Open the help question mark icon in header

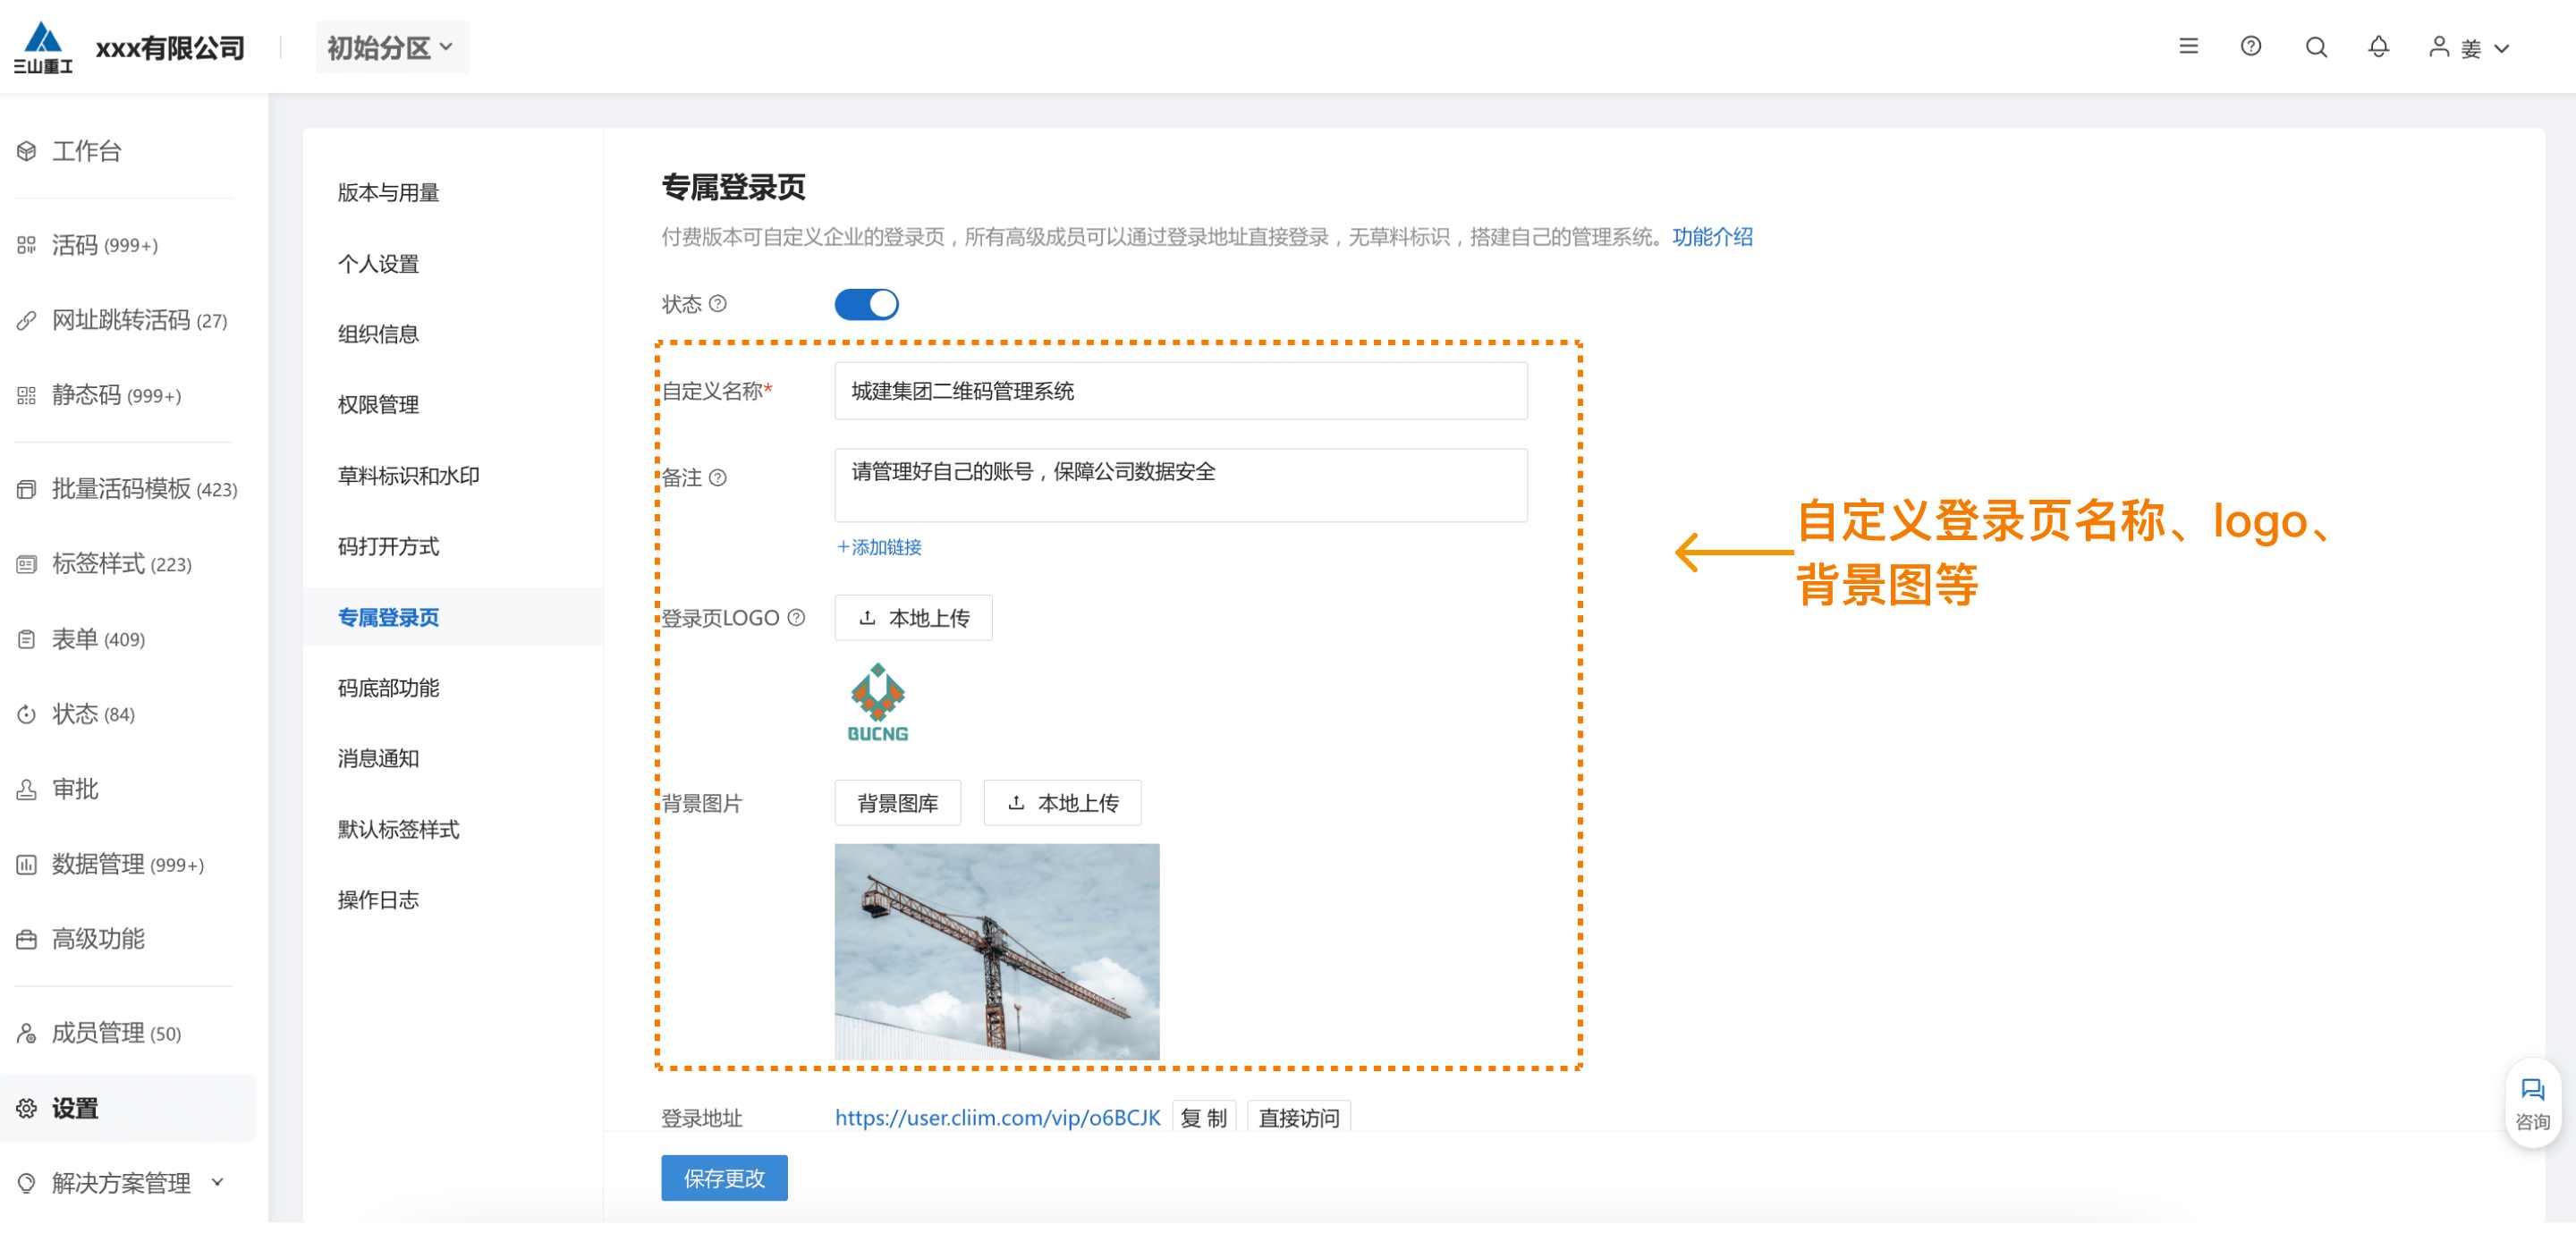pos(2251,46)
